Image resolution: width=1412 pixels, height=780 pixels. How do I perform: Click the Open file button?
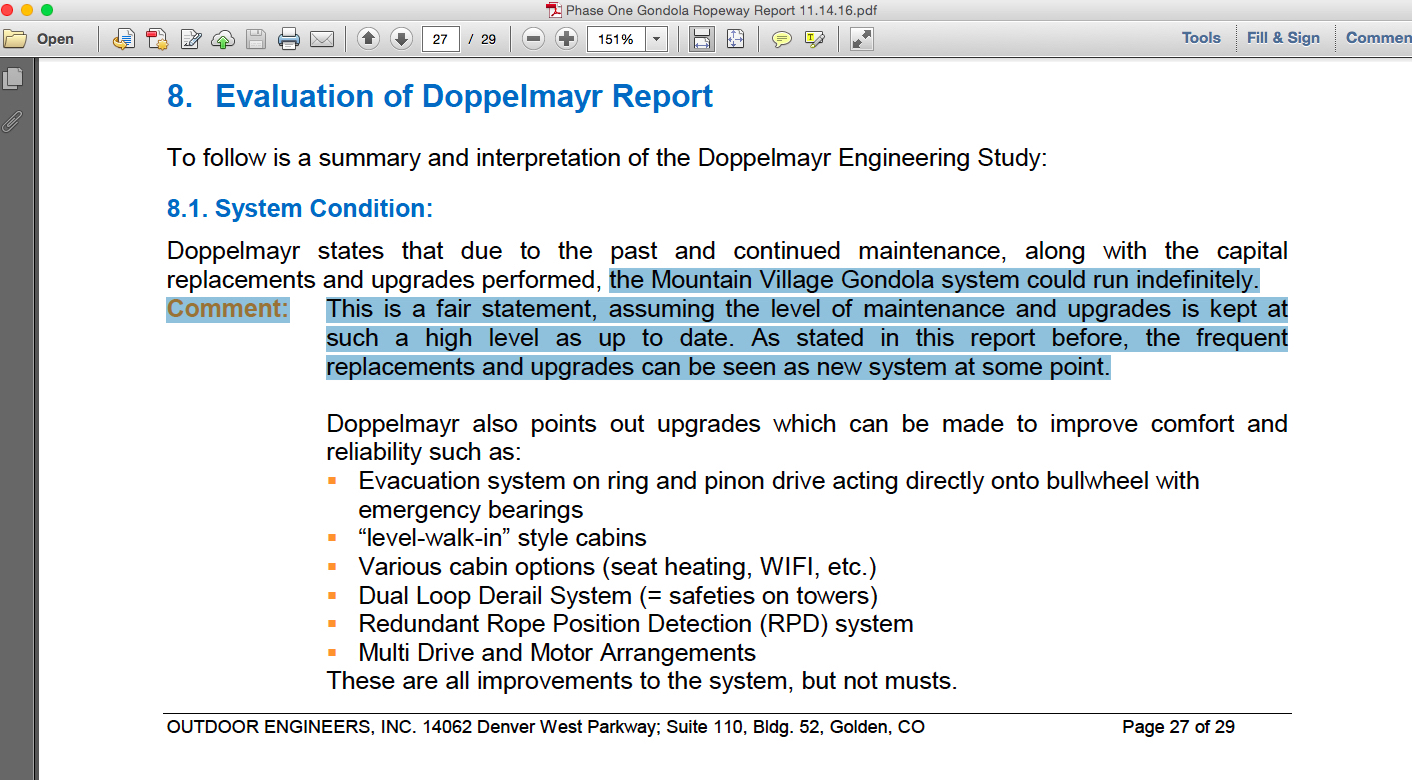tap(40, 39)
